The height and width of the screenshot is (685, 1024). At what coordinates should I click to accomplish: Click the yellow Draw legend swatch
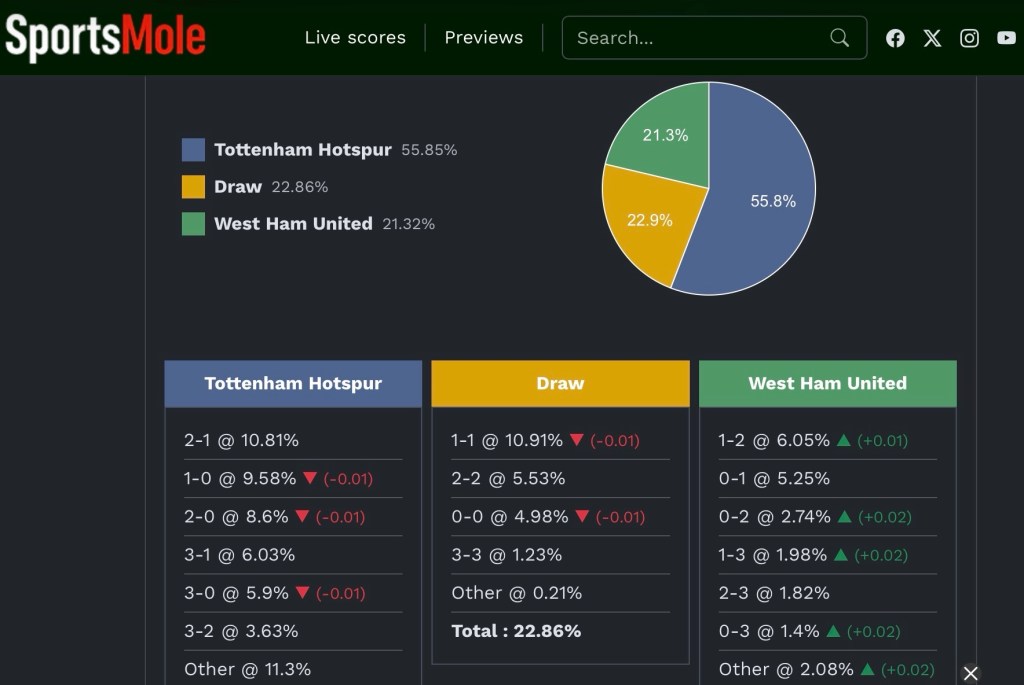tap(193, 187)
